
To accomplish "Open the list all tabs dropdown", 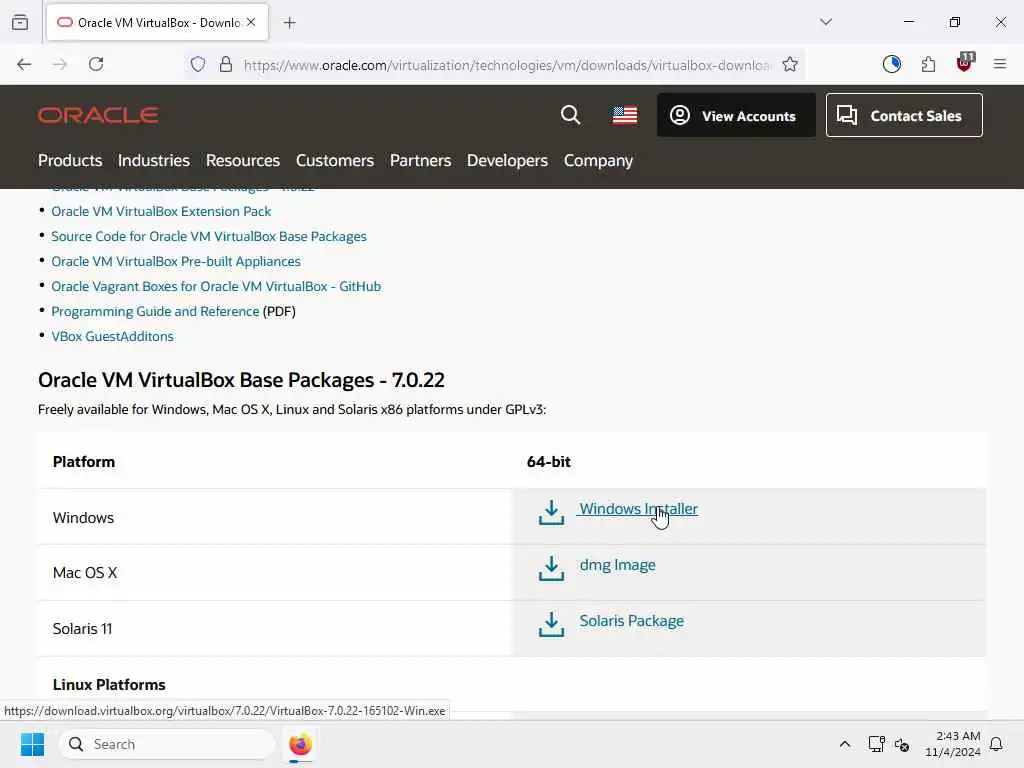I will tap(826, 22).
